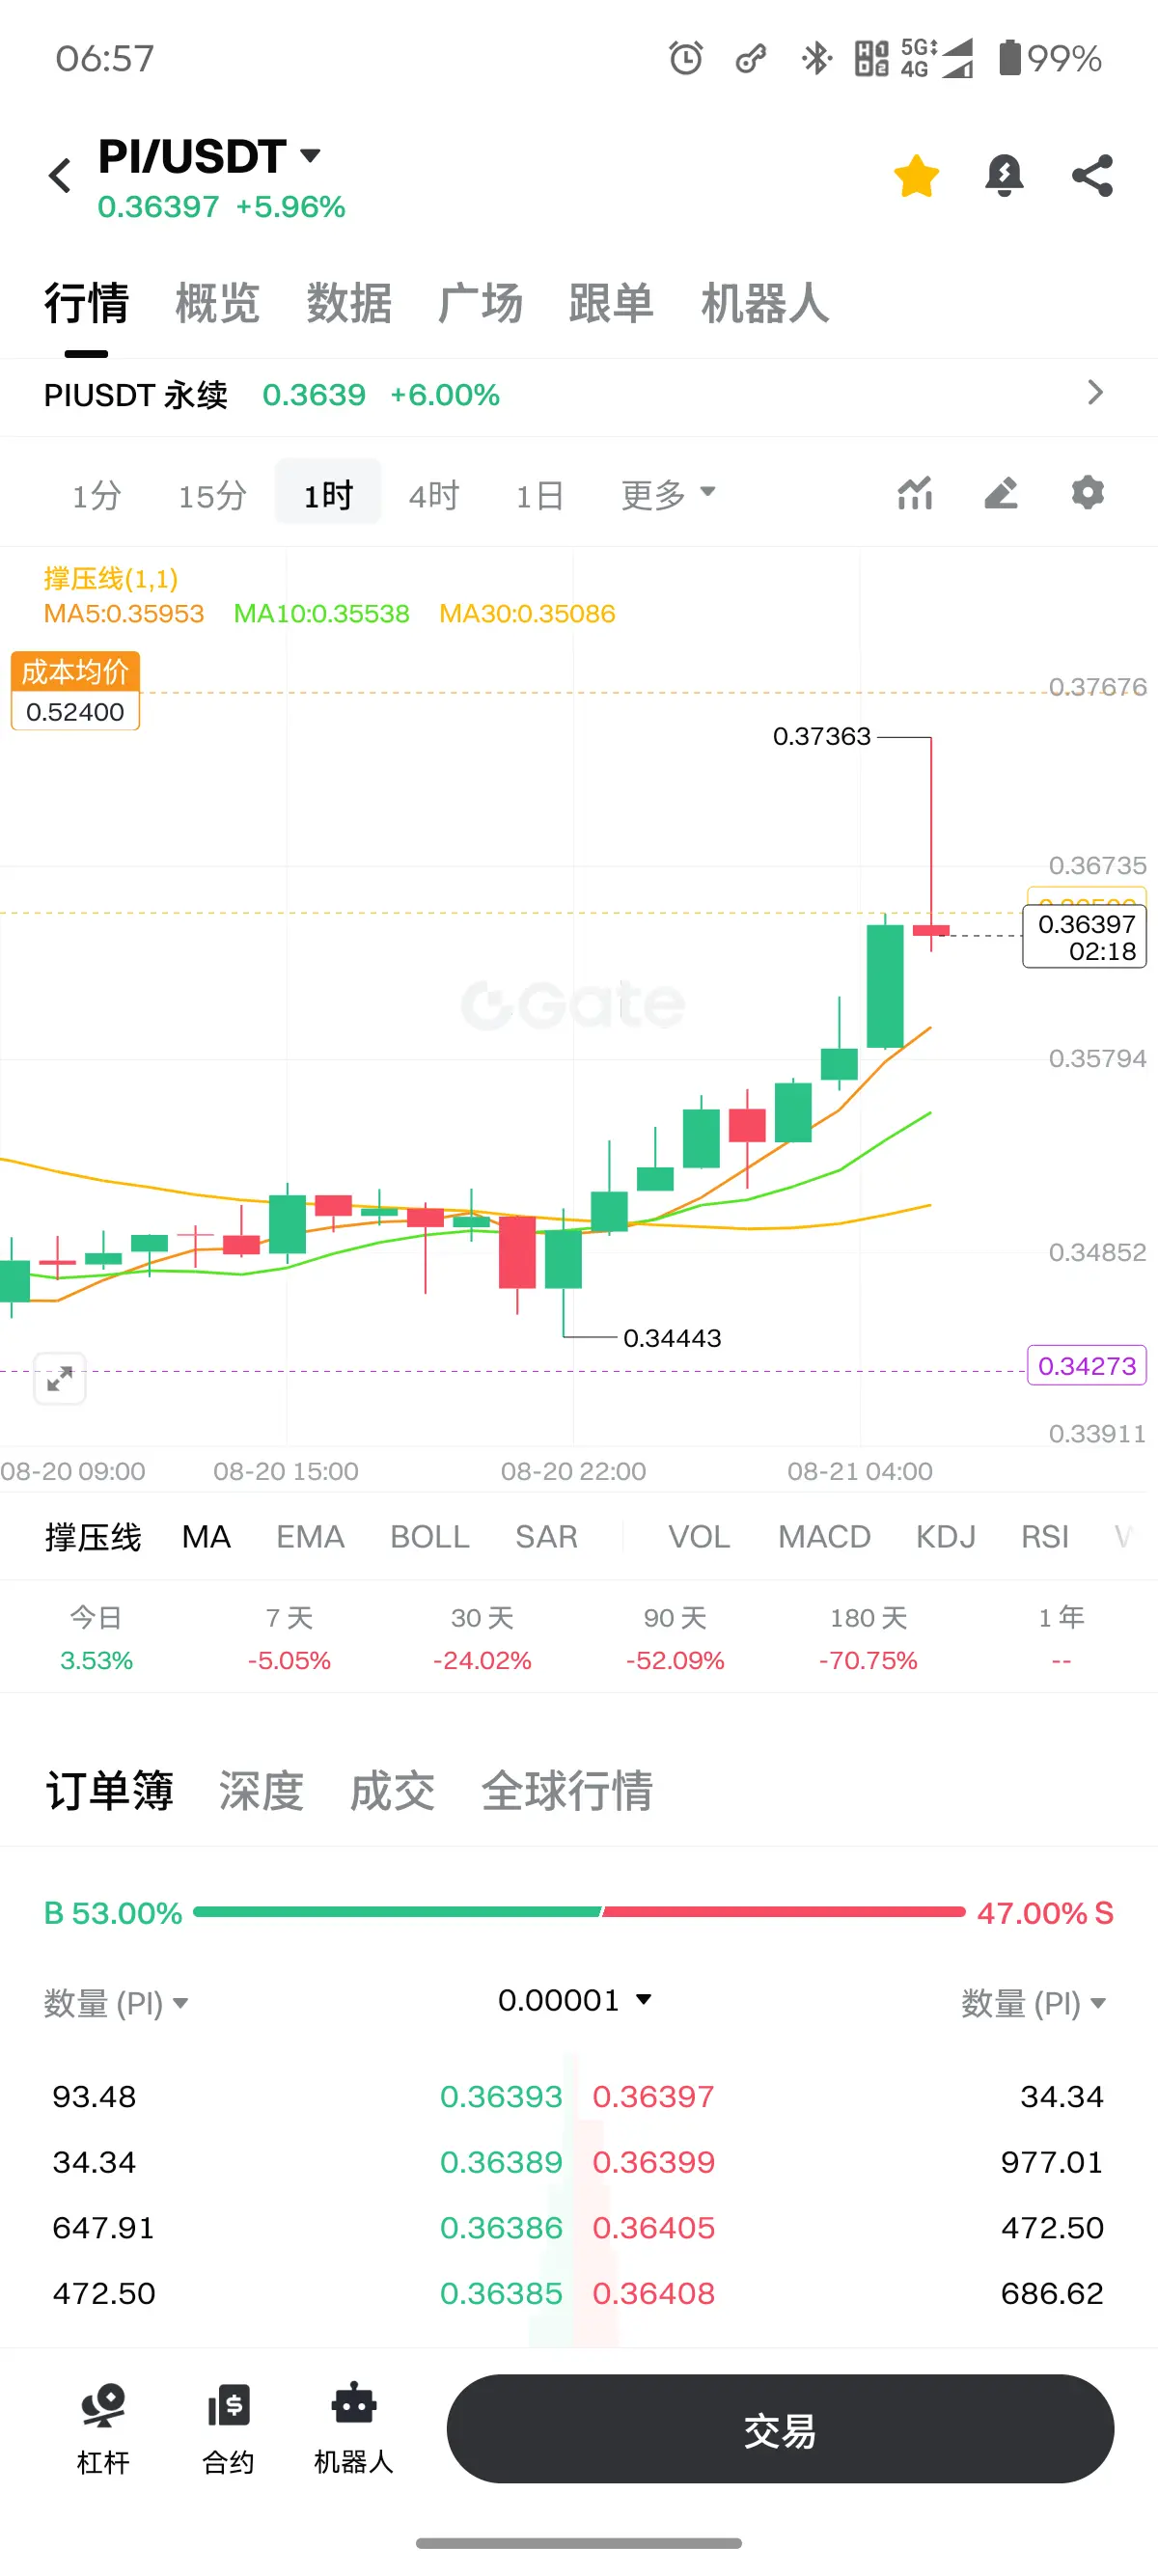
Task: Toggle the favorite star for PI/USDT
Action: coord(916,176)
